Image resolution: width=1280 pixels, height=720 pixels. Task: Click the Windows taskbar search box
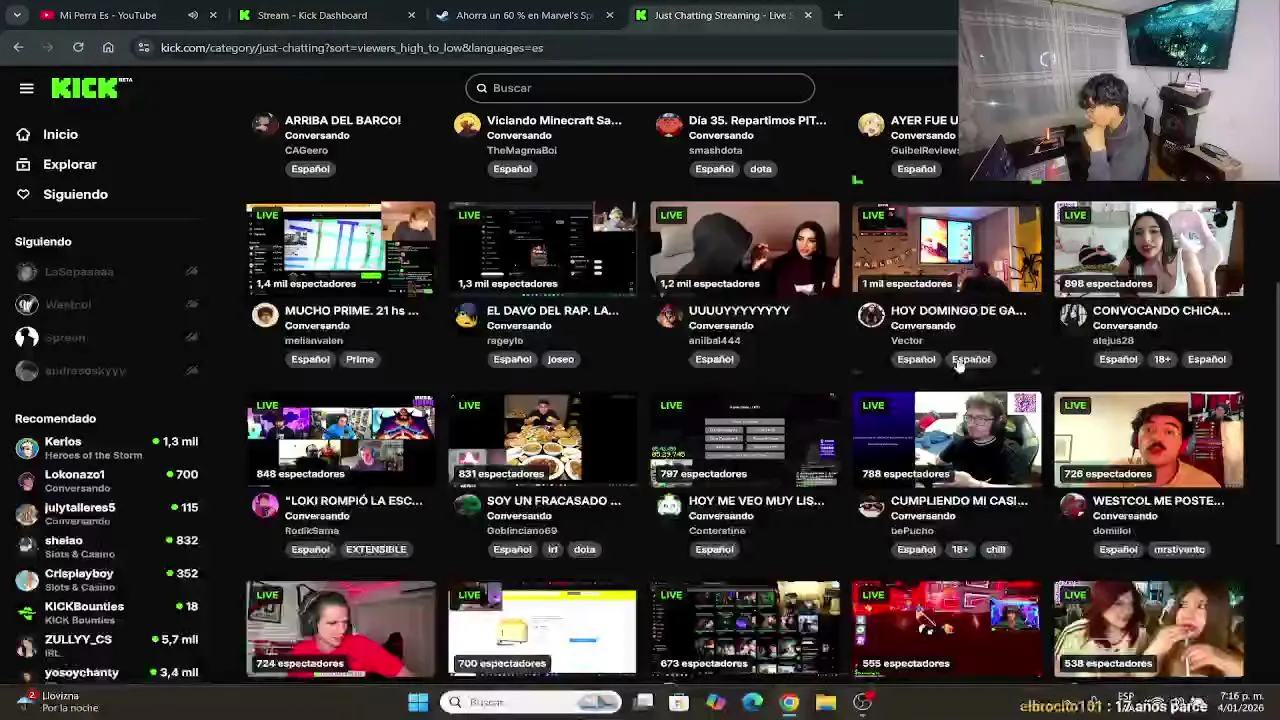point(531,702)
